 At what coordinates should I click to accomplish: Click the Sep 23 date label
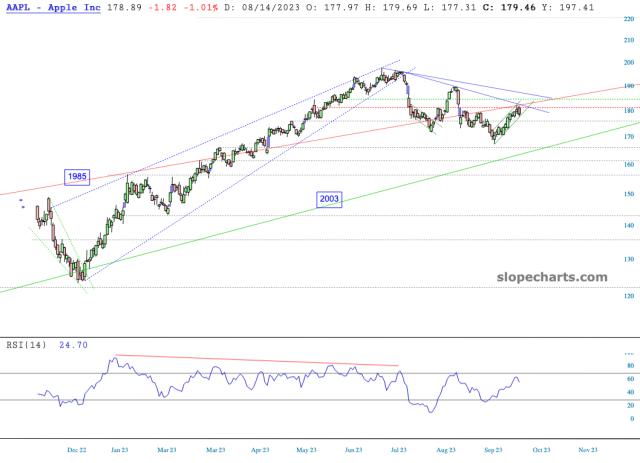pyautogui.click(x=493, y=450)
